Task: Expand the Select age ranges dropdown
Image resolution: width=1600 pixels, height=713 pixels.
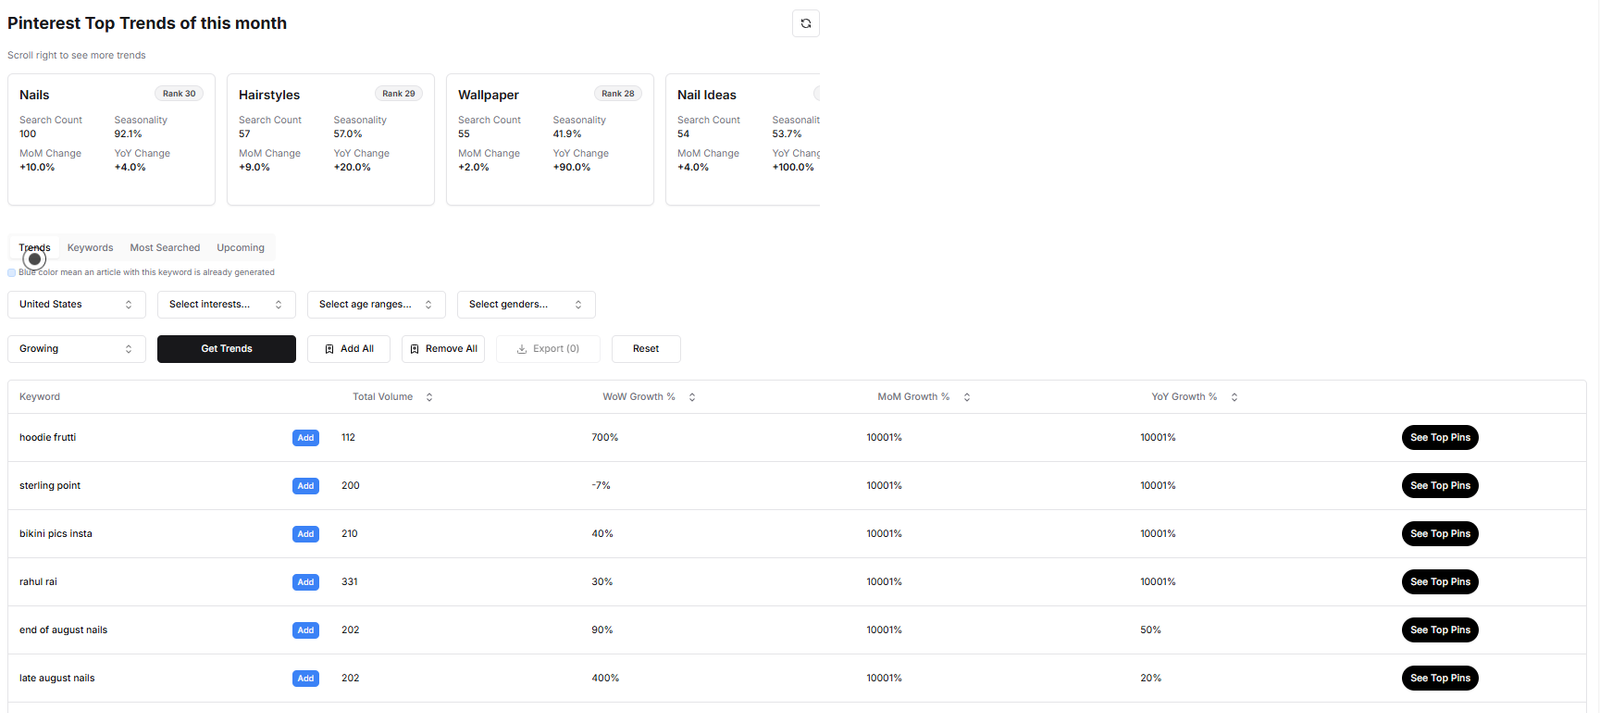Action: [376, 304]
